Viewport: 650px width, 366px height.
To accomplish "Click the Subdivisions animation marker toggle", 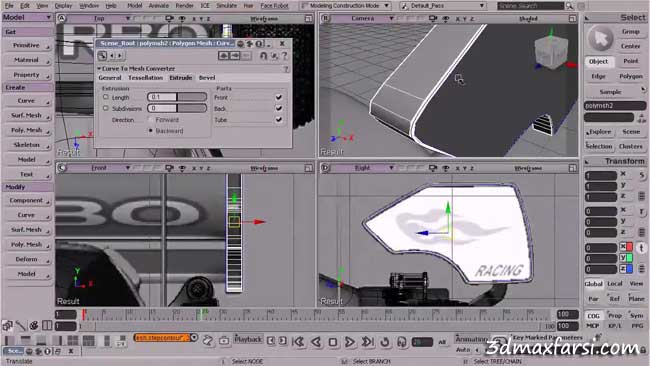I will pos(105,108).
